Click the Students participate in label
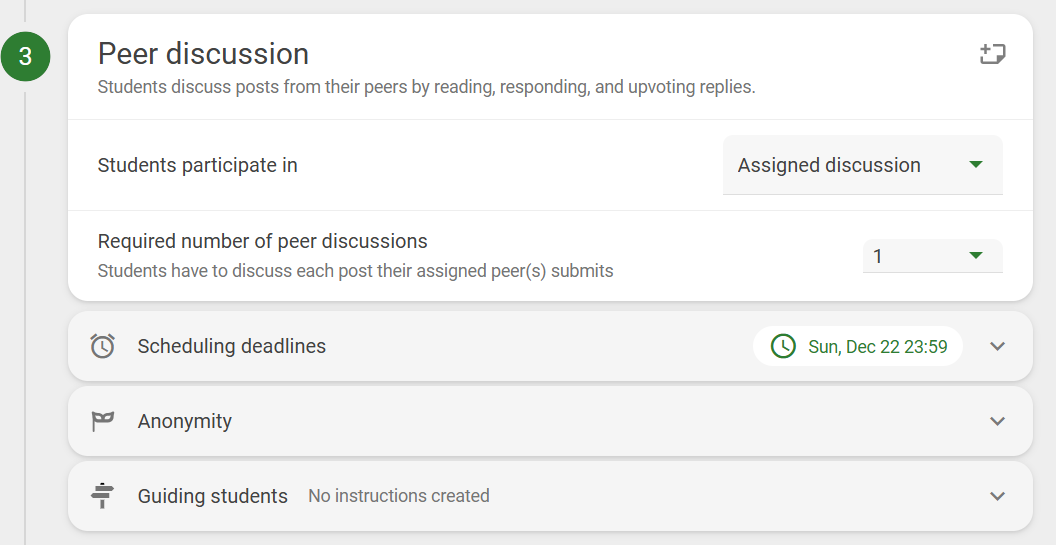 (197, 165)
